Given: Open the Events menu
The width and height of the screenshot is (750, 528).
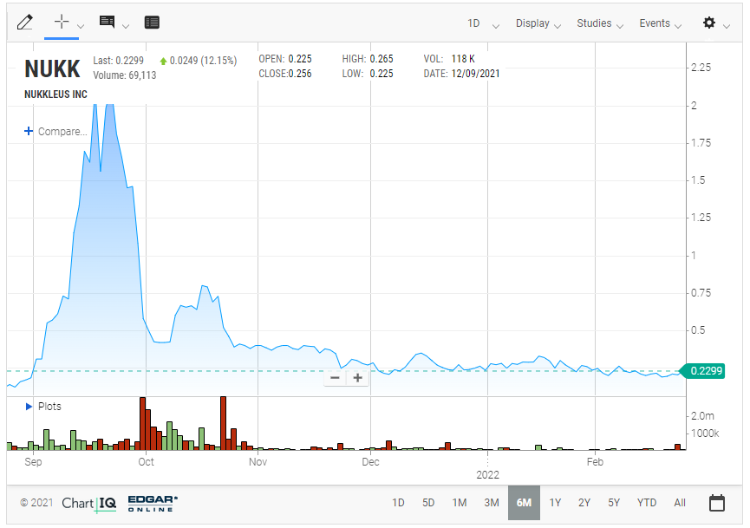Looking at the screenshot, I should (660, 23).
